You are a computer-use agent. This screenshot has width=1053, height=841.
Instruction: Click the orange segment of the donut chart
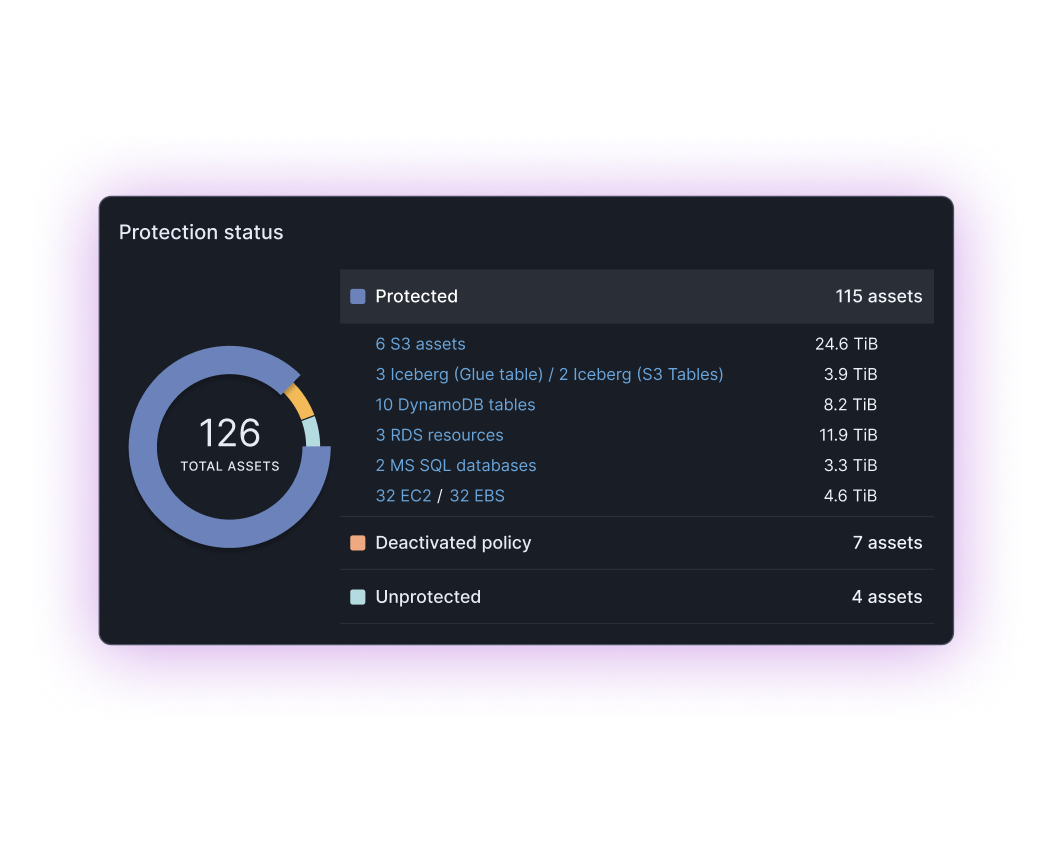click(x=298, y=401)
